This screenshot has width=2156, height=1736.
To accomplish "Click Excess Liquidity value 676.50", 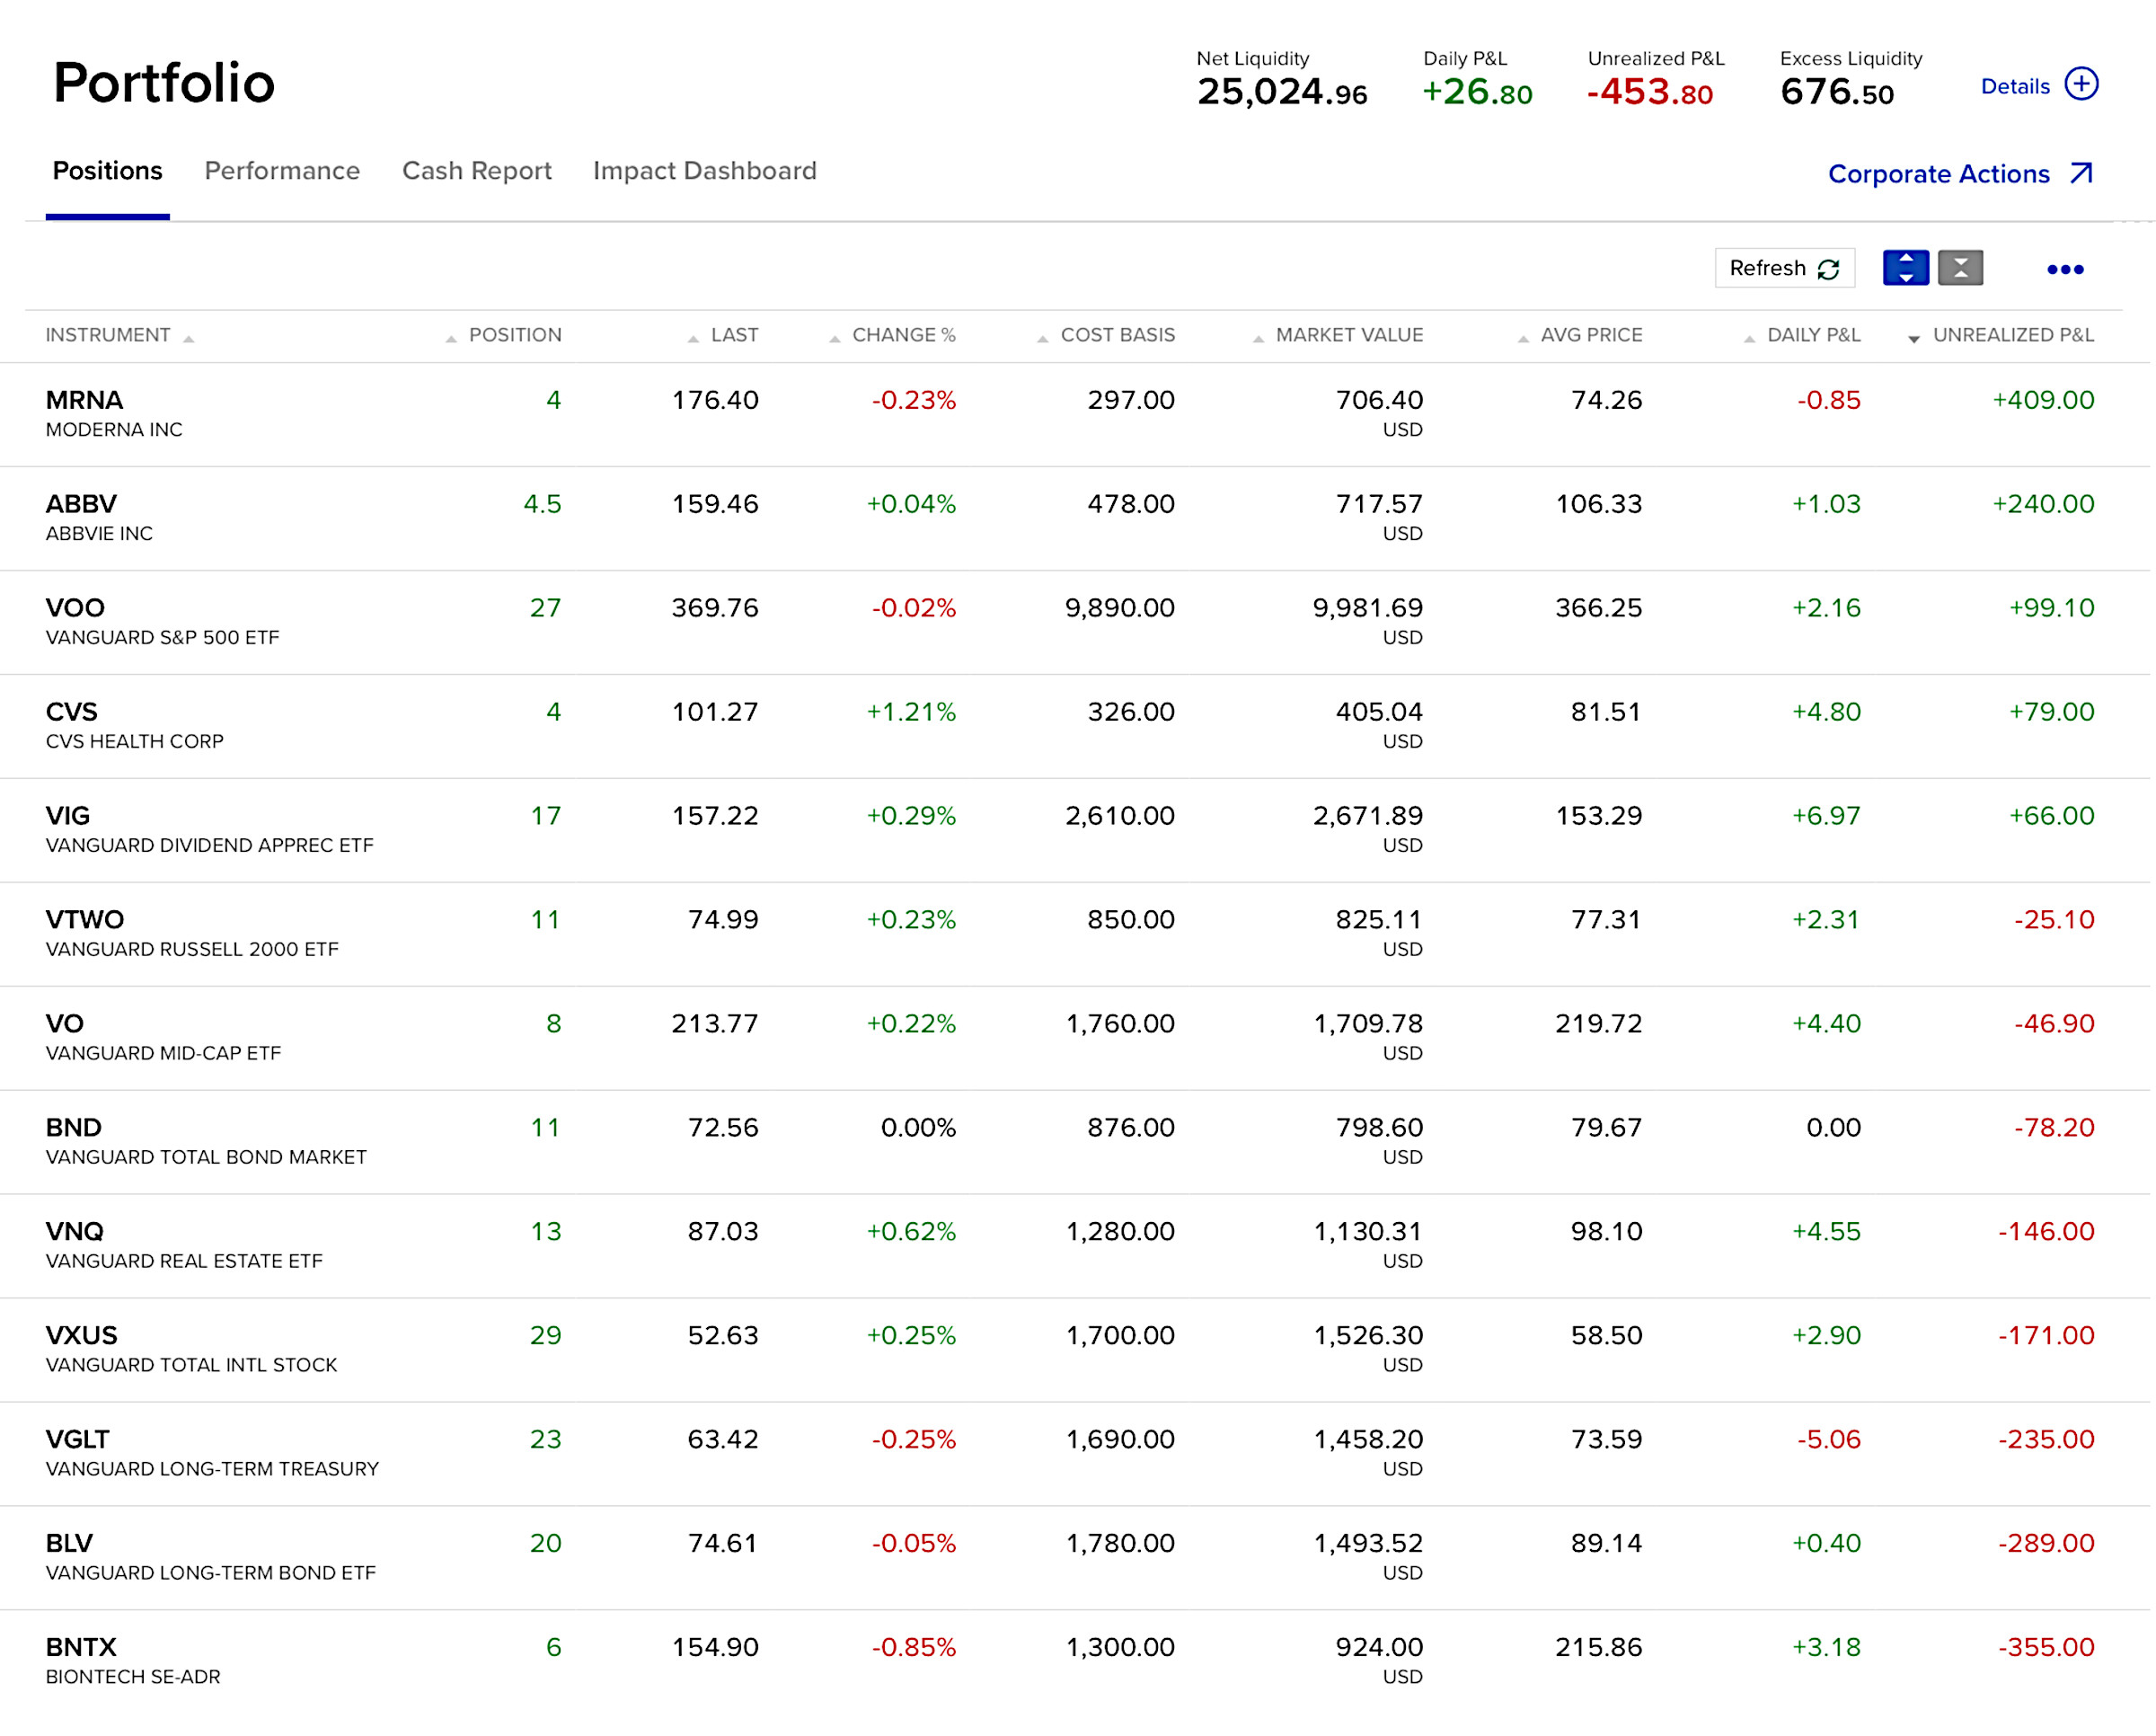I will (1837, 92).
